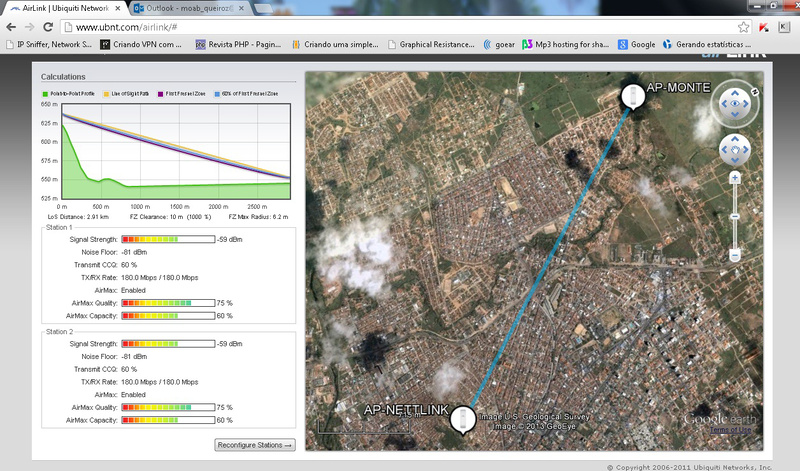The width and height of the screenshot is (800, 471).
Task: Click the Calculations heading
Action: 63,77
